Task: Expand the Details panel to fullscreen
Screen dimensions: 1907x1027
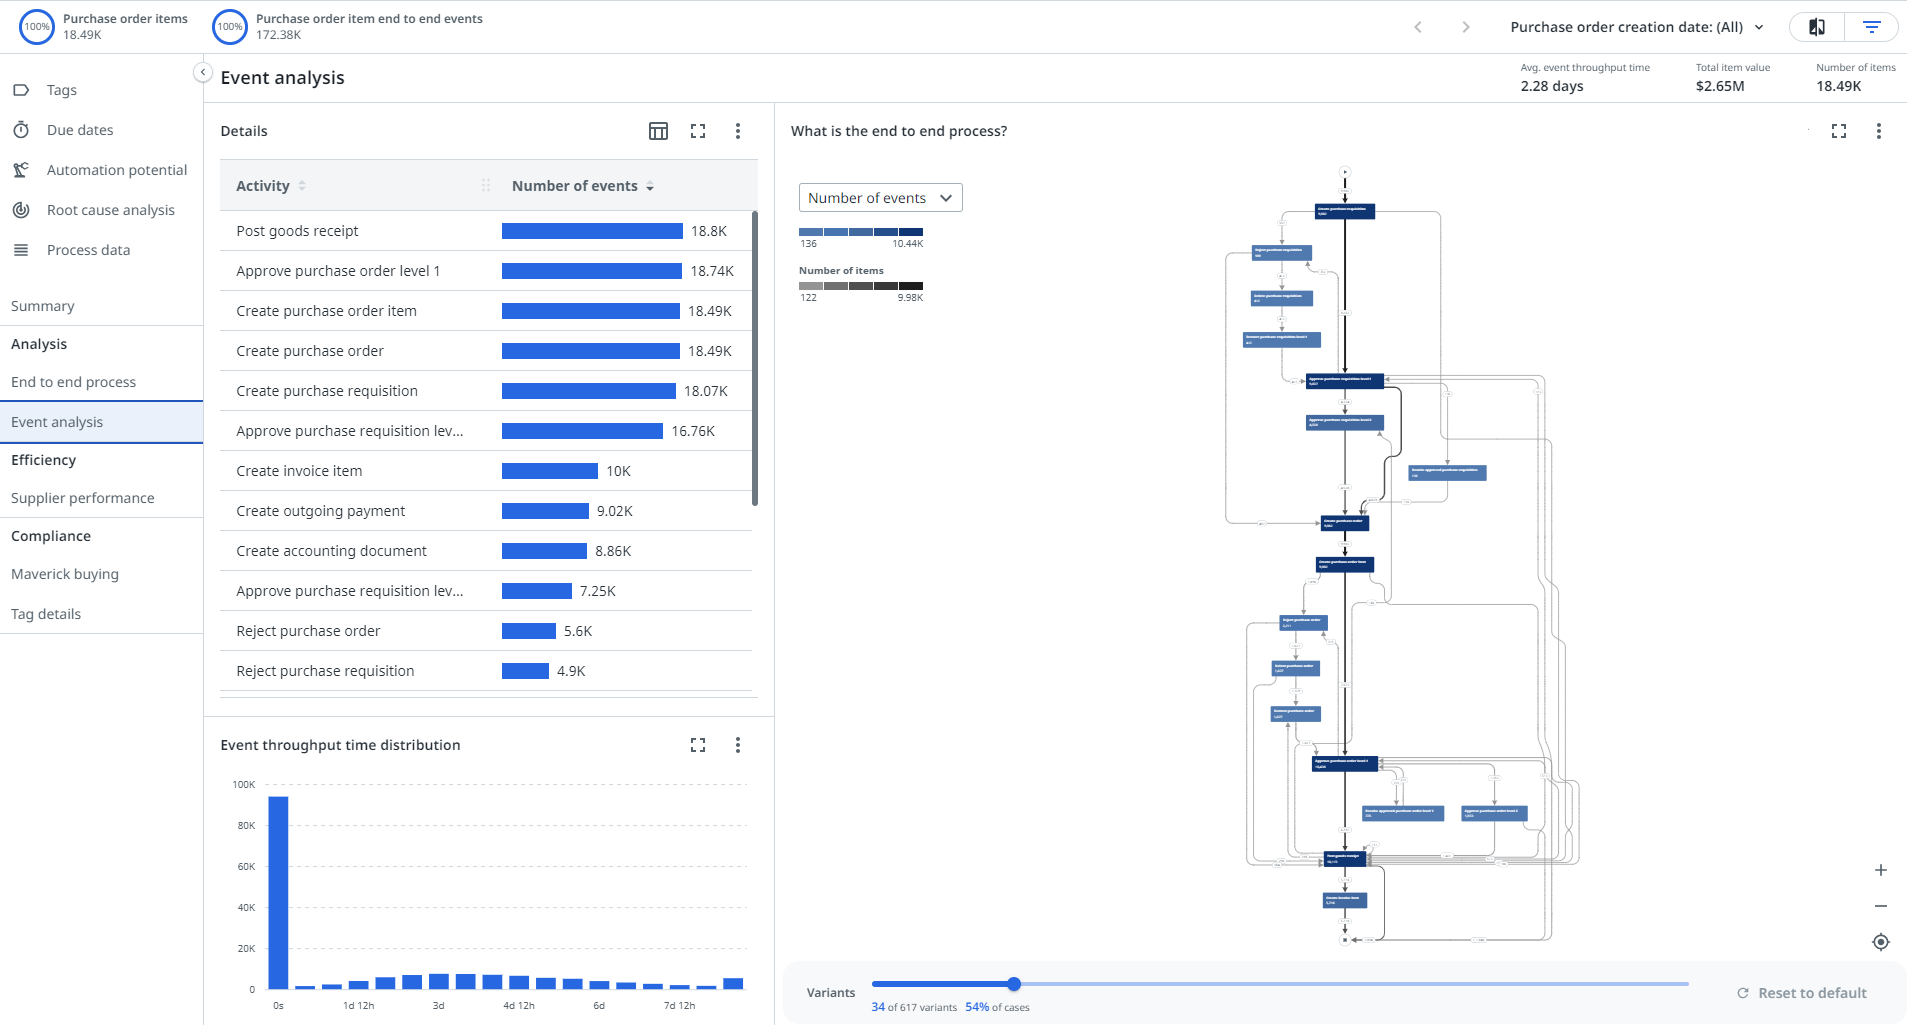Action: click(698, 131)
